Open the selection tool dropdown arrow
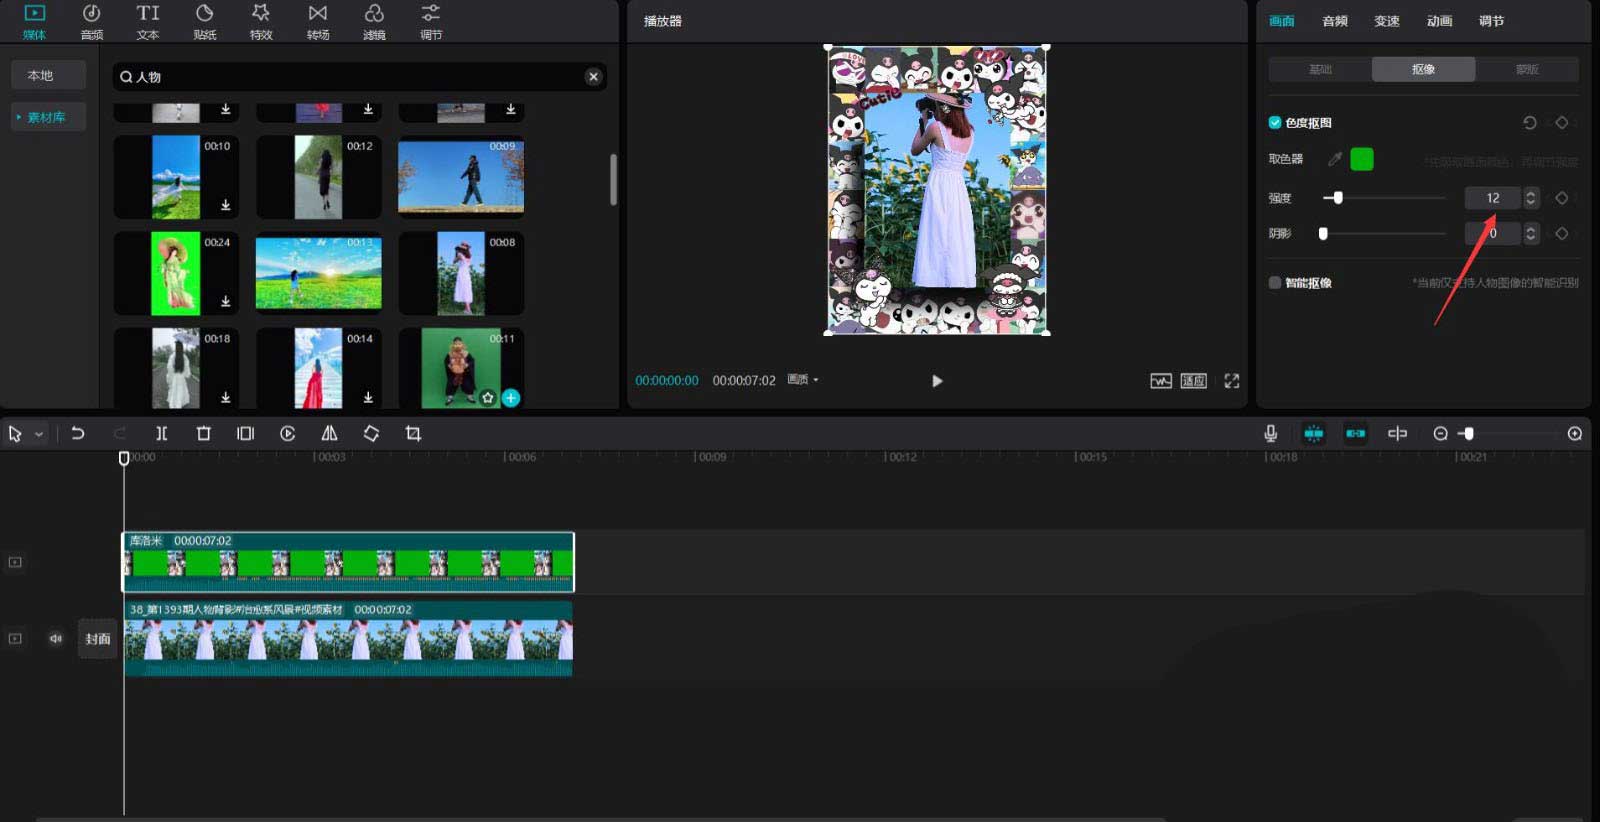 tap(39, 435)
